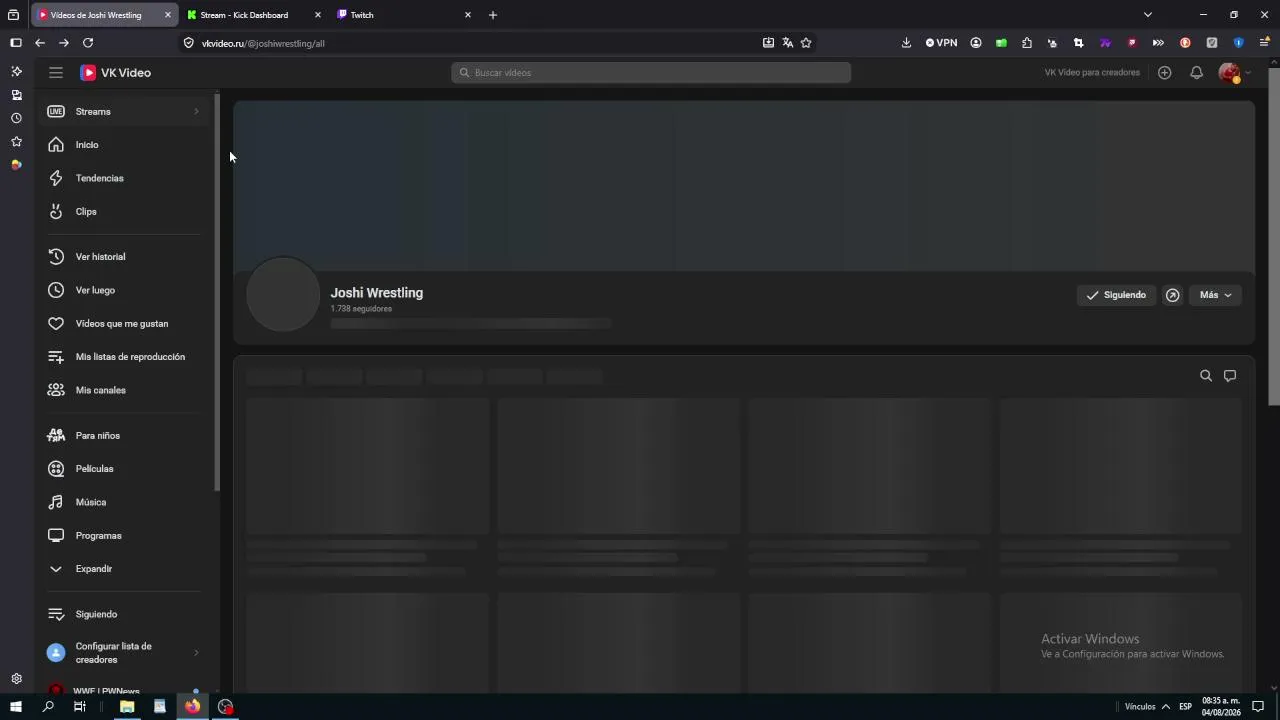Click the share channel arrow icon
This screenshot has height=720, width=1280.
1173,295
